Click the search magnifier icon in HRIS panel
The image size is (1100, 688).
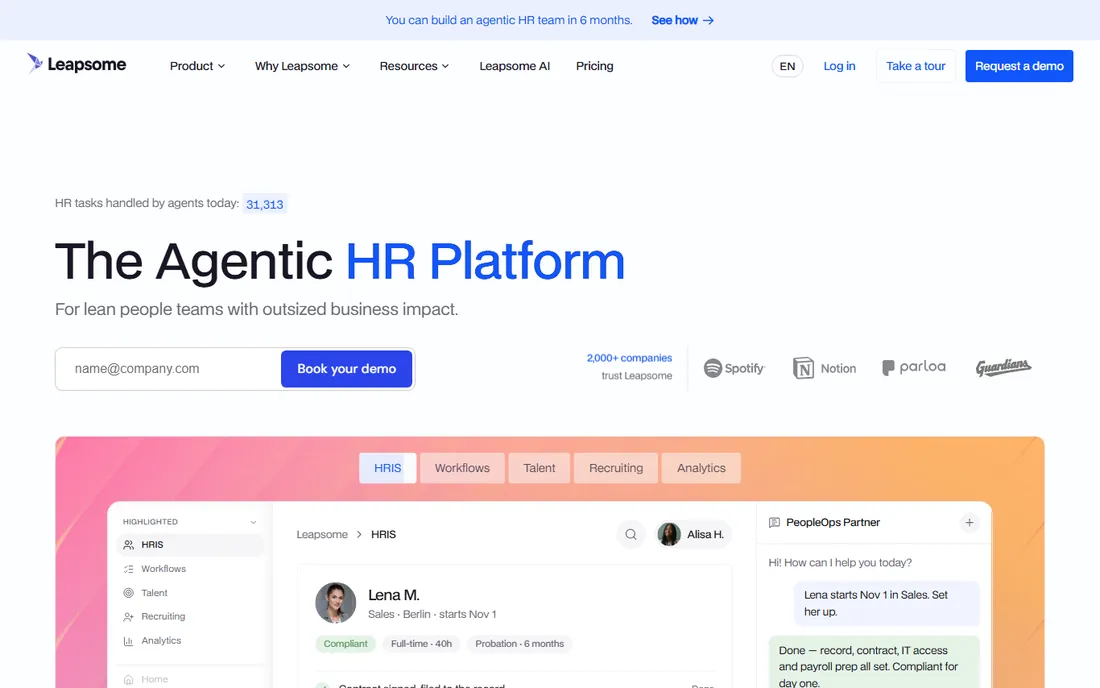[631, 534]
